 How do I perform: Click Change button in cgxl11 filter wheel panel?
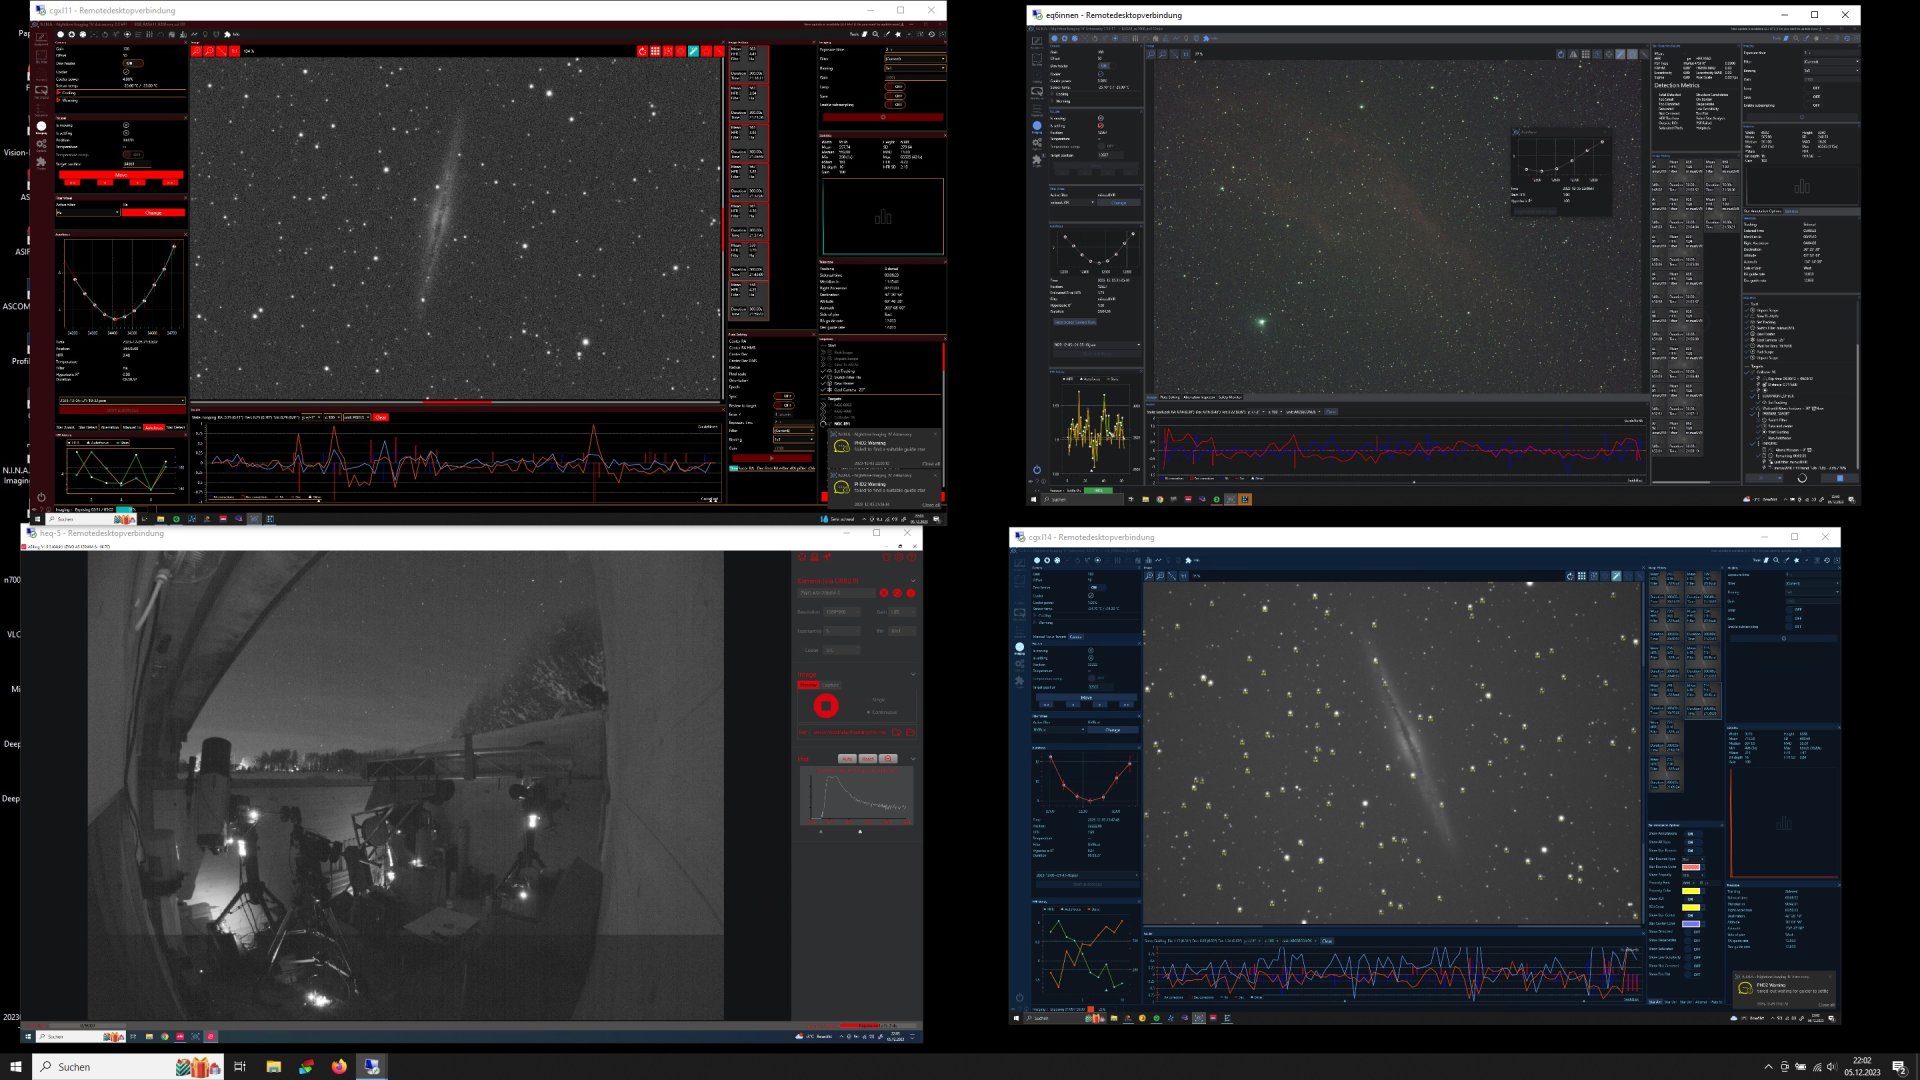[x=153, y=212]
